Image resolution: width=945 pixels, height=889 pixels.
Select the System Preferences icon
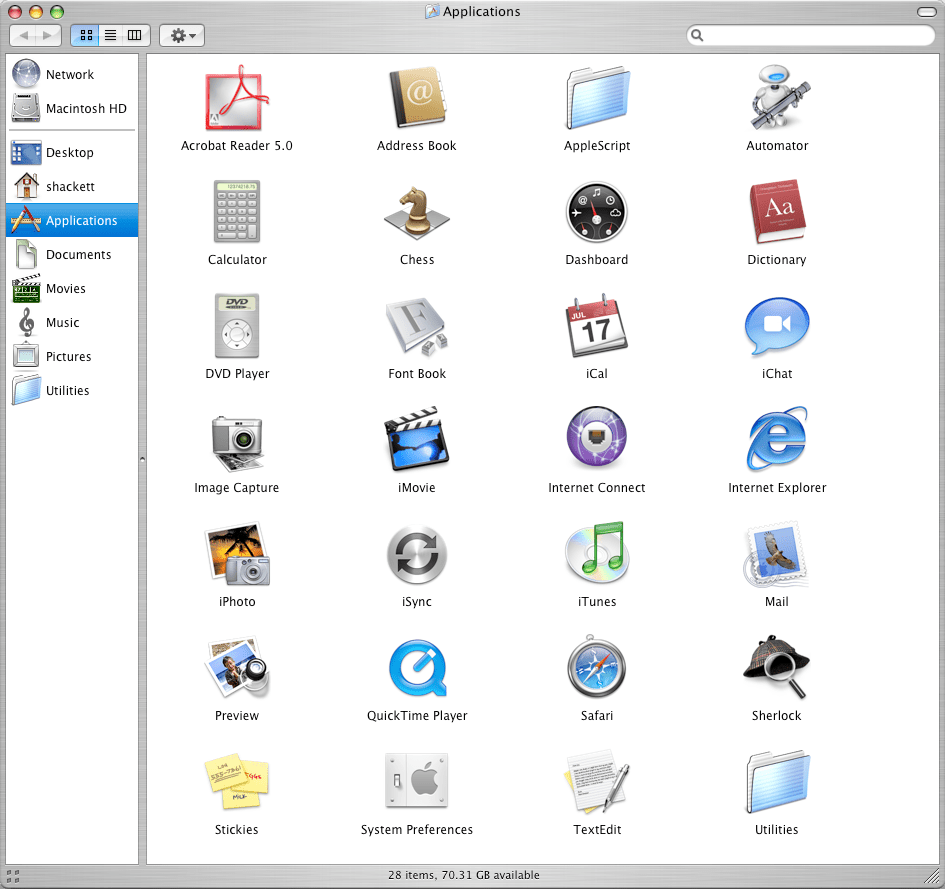tap(417, 782)
